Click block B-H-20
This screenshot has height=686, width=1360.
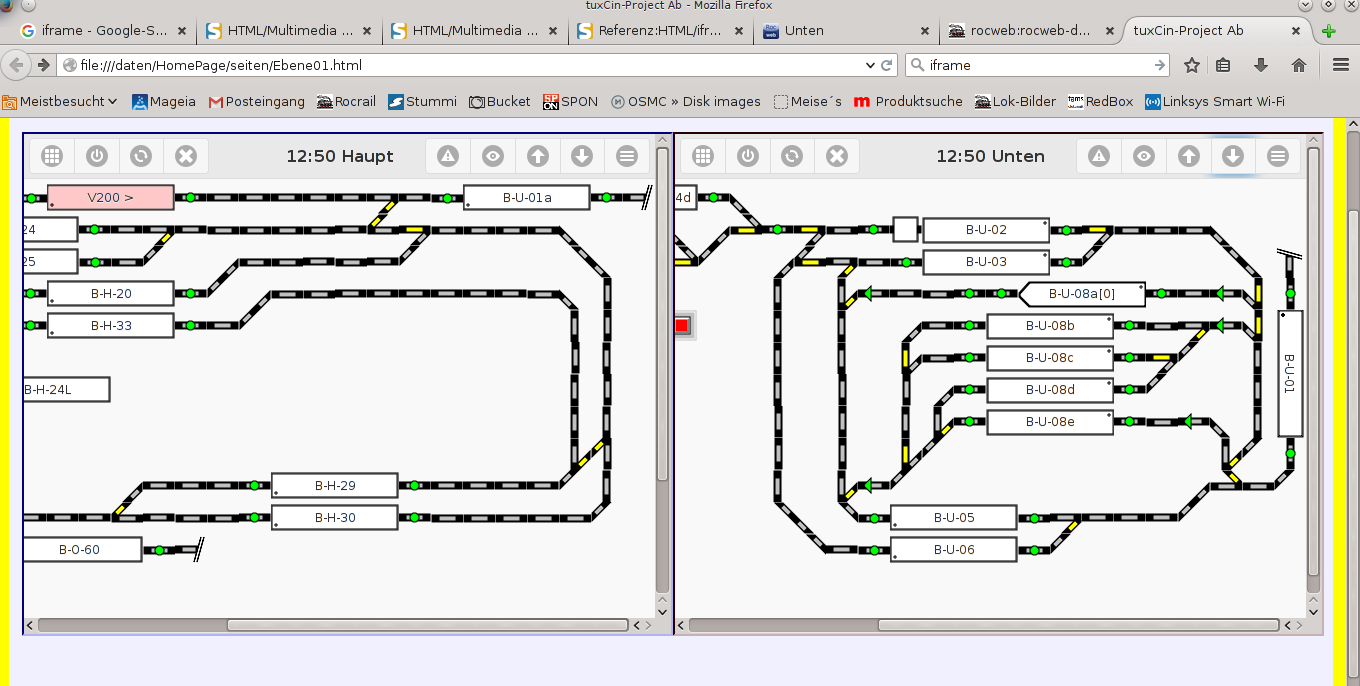pos(111,294)
